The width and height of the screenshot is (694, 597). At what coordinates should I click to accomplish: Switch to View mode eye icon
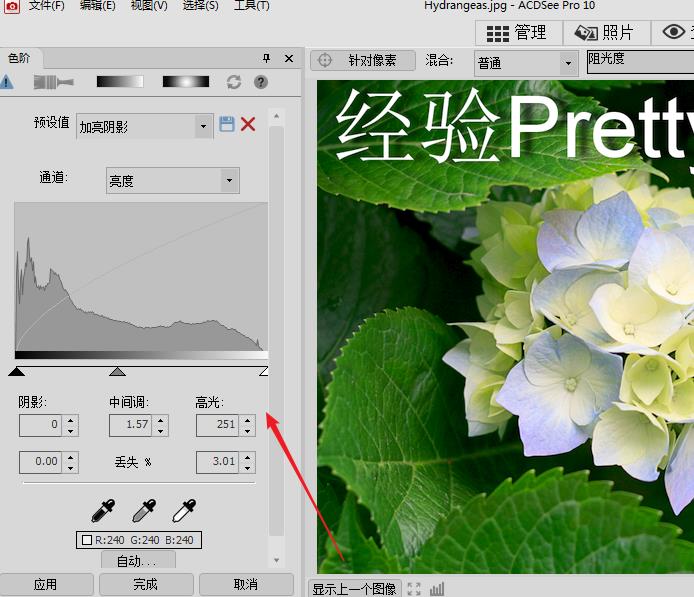[673, 32]
